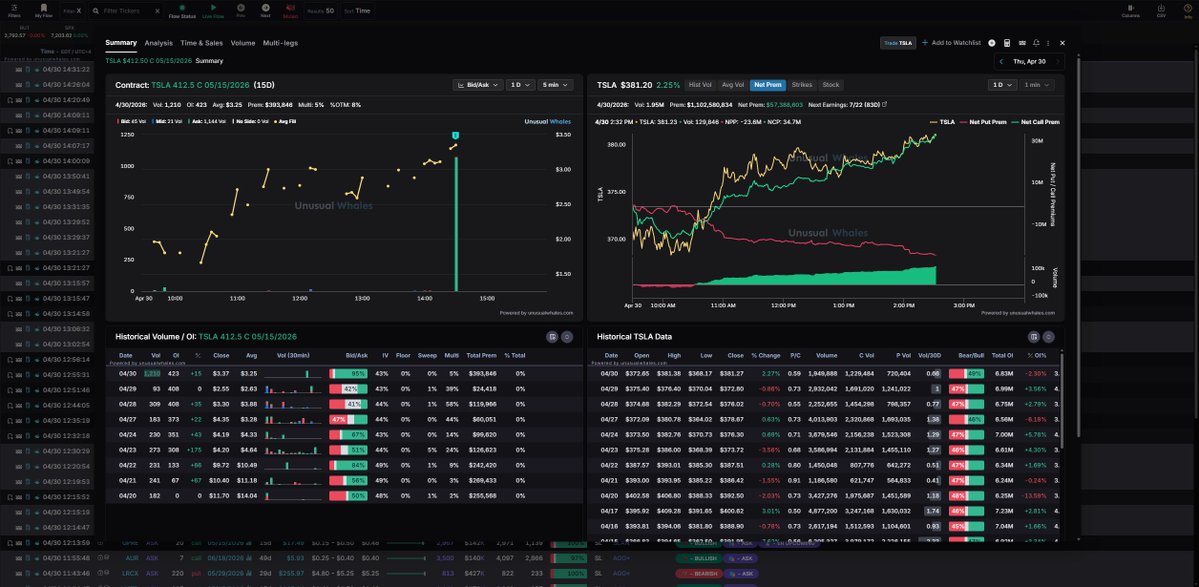Clear the active filter X
The width and height of the screenshot is (1199, 587).
[x=79, y=11]
